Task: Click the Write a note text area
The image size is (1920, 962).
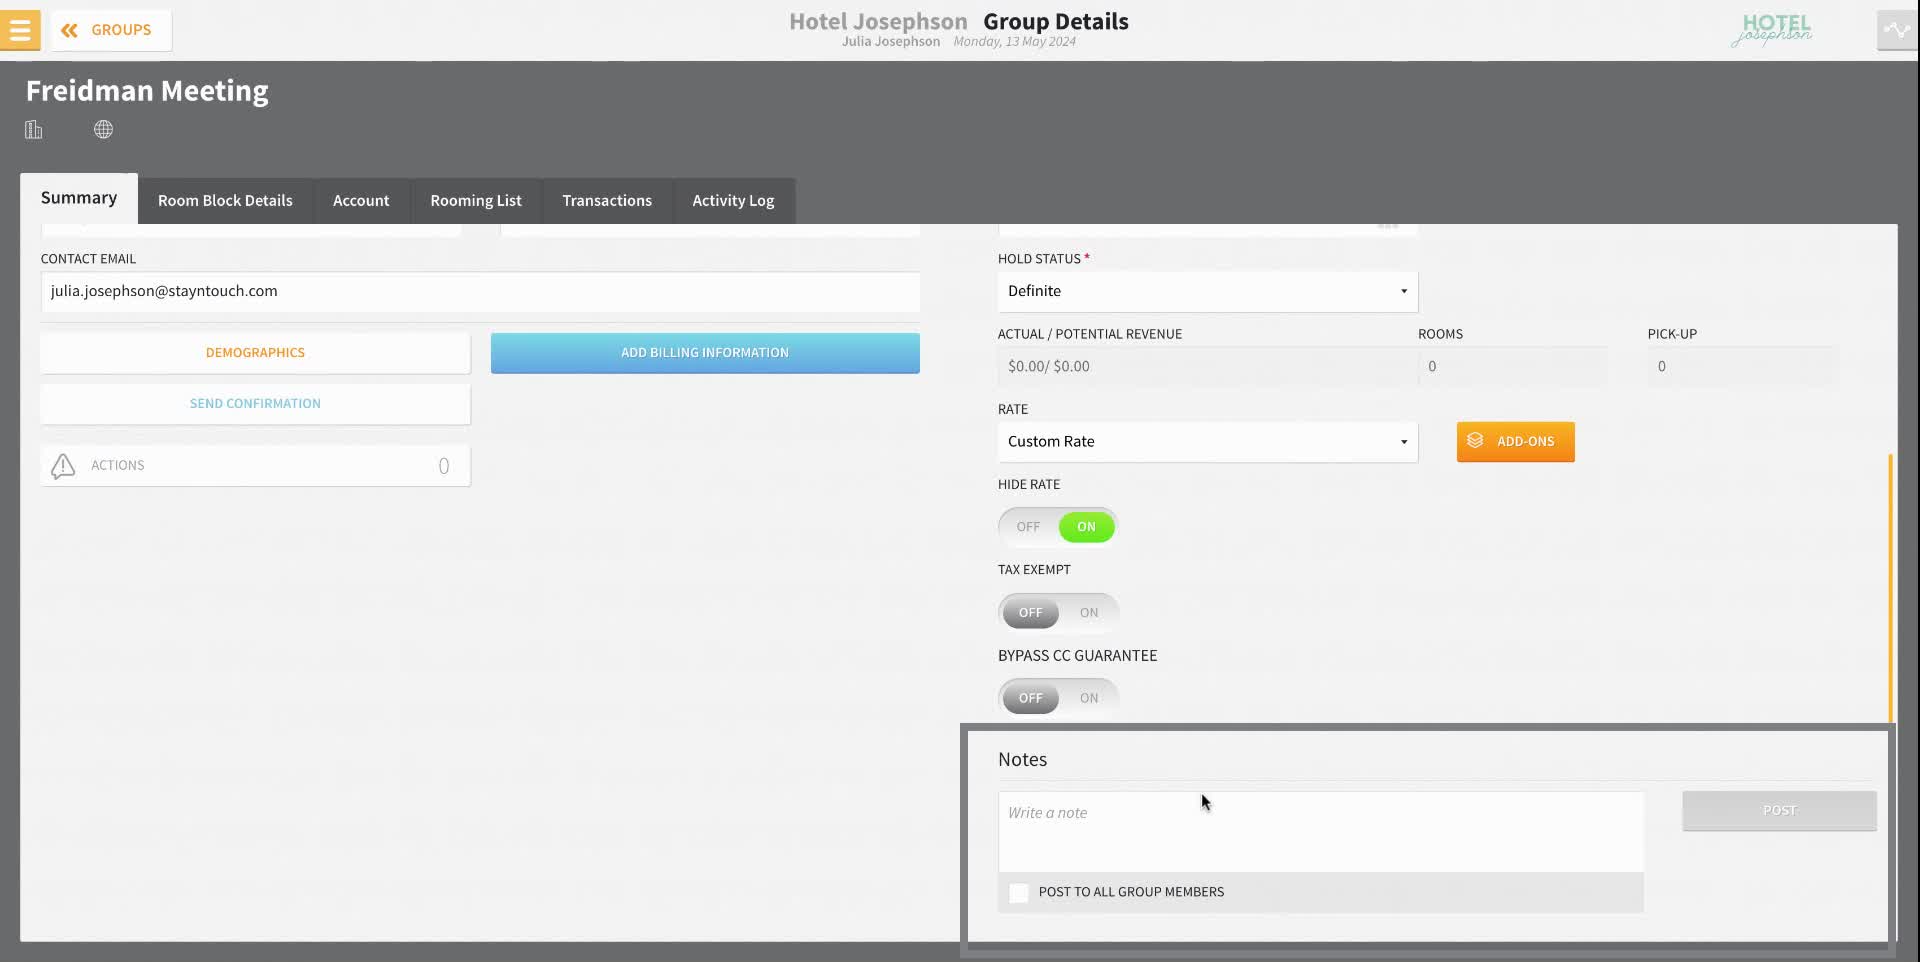Action: pos(1320,832)
